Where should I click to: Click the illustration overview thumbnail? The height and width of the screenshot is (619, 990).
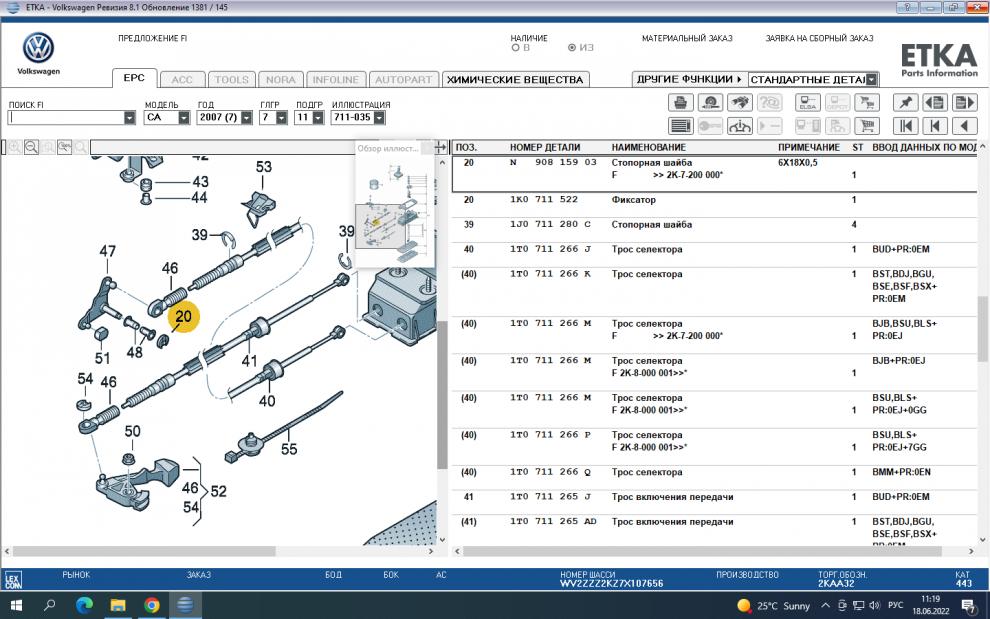(x=395, y=211)
